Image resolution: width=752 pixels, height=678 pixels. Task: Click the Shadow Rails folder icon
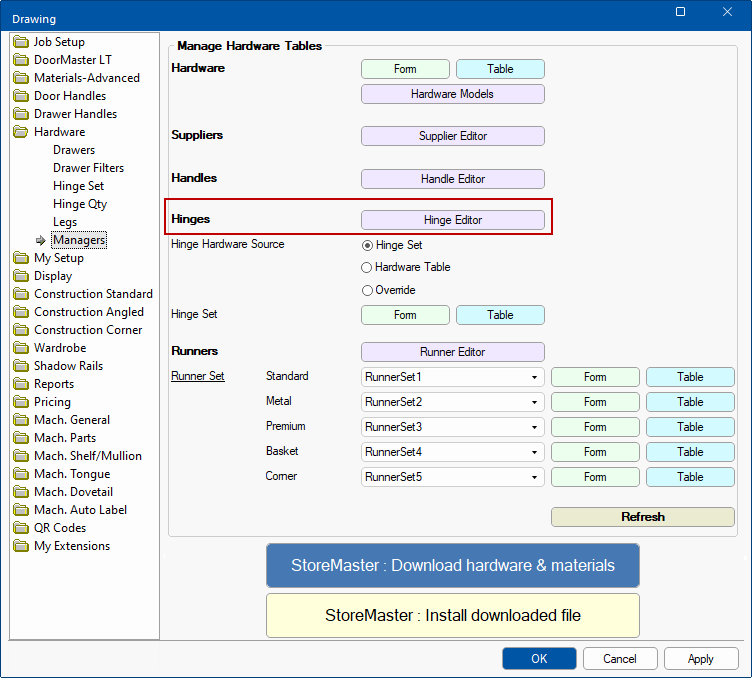coord(21,366)
